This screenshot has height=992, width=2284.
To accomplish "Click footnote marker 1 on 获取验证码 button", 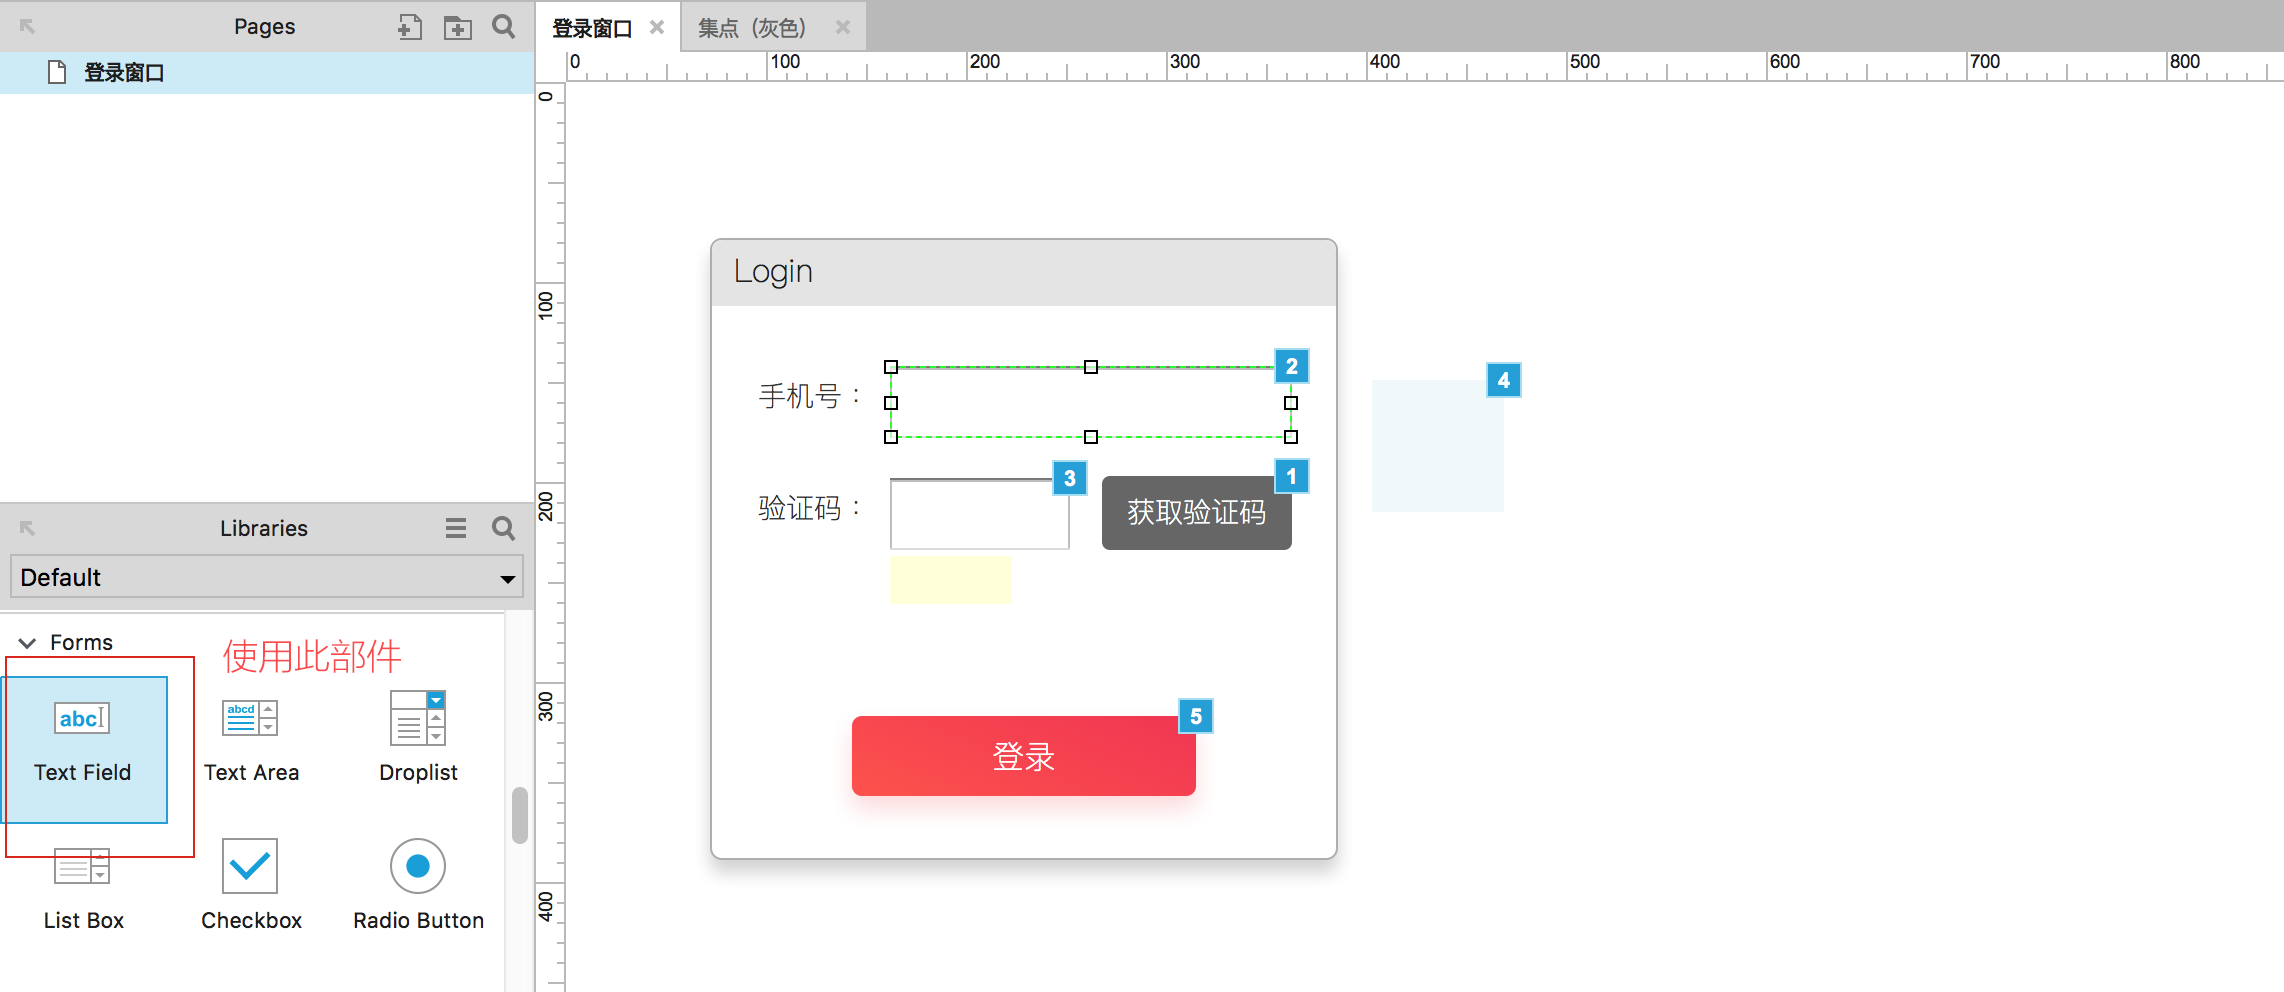I will pyautogui.click(x=1291, y=476).
